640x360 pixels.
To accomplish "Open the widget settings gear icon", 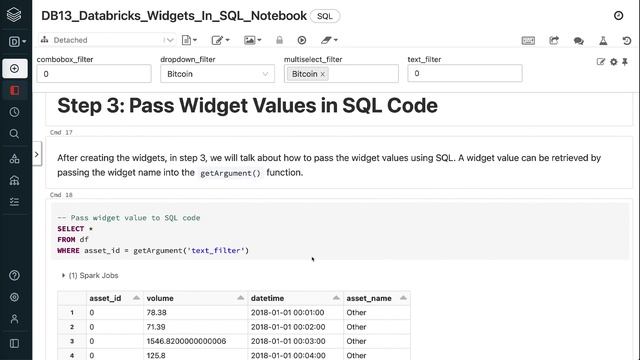I will click(613, 62).
